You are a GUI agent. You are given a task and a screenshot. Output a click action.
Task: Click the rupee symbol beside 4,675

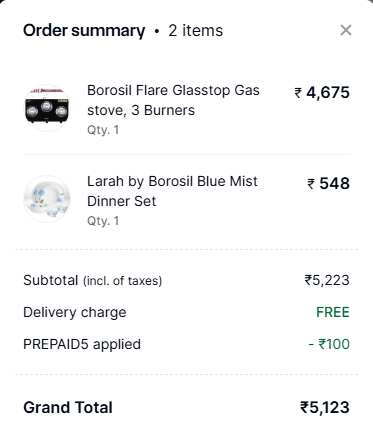pyautogui.click(x=298, y=93)
